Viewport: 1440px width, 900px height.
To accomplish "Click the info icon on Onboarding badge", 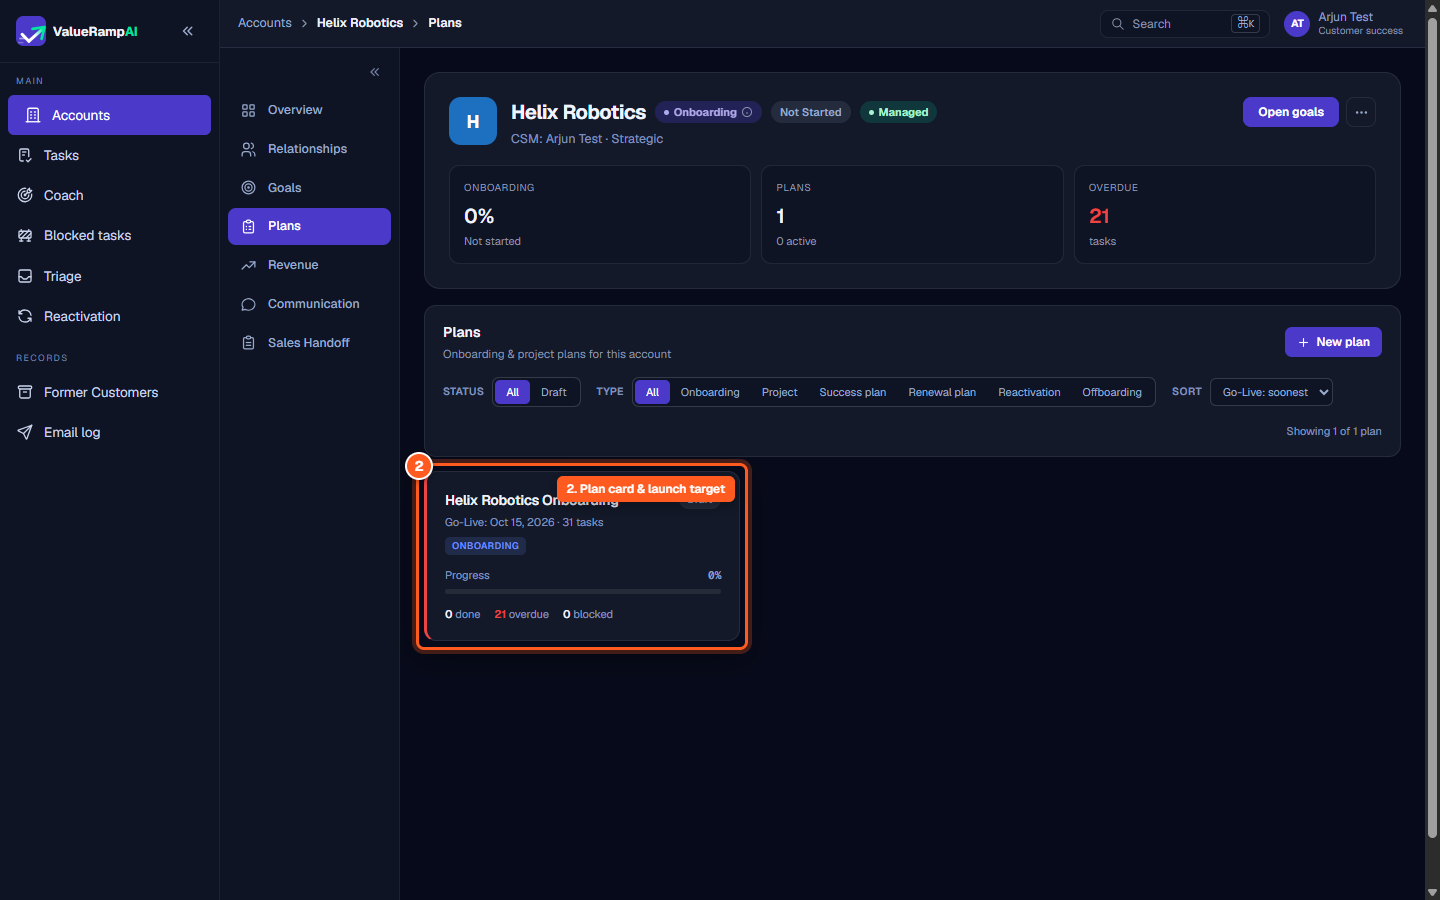I will tap(747, 112).
